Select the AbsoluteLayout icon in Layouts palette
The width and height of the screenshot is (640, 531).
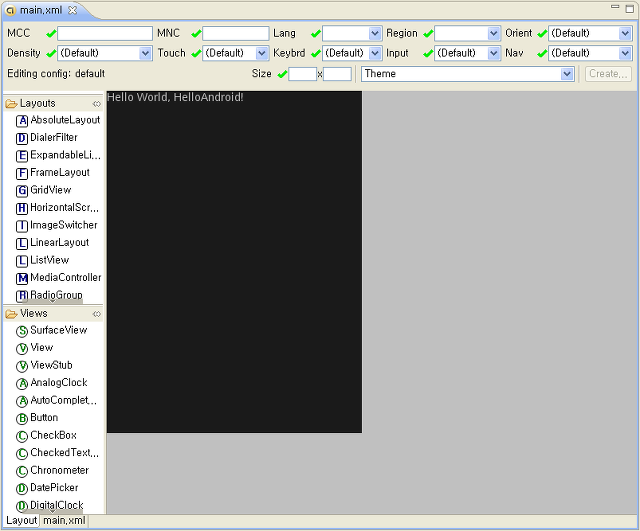pyautogui.click(x=22, y=121)
